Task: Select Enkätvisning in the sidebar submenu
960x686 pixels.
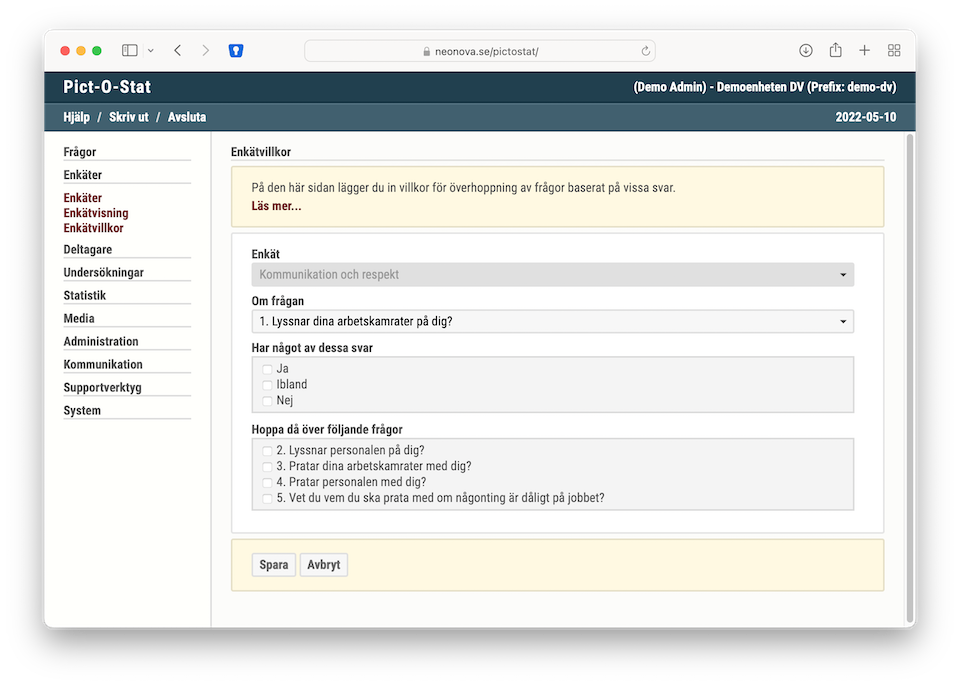Action: pos(96,213)
